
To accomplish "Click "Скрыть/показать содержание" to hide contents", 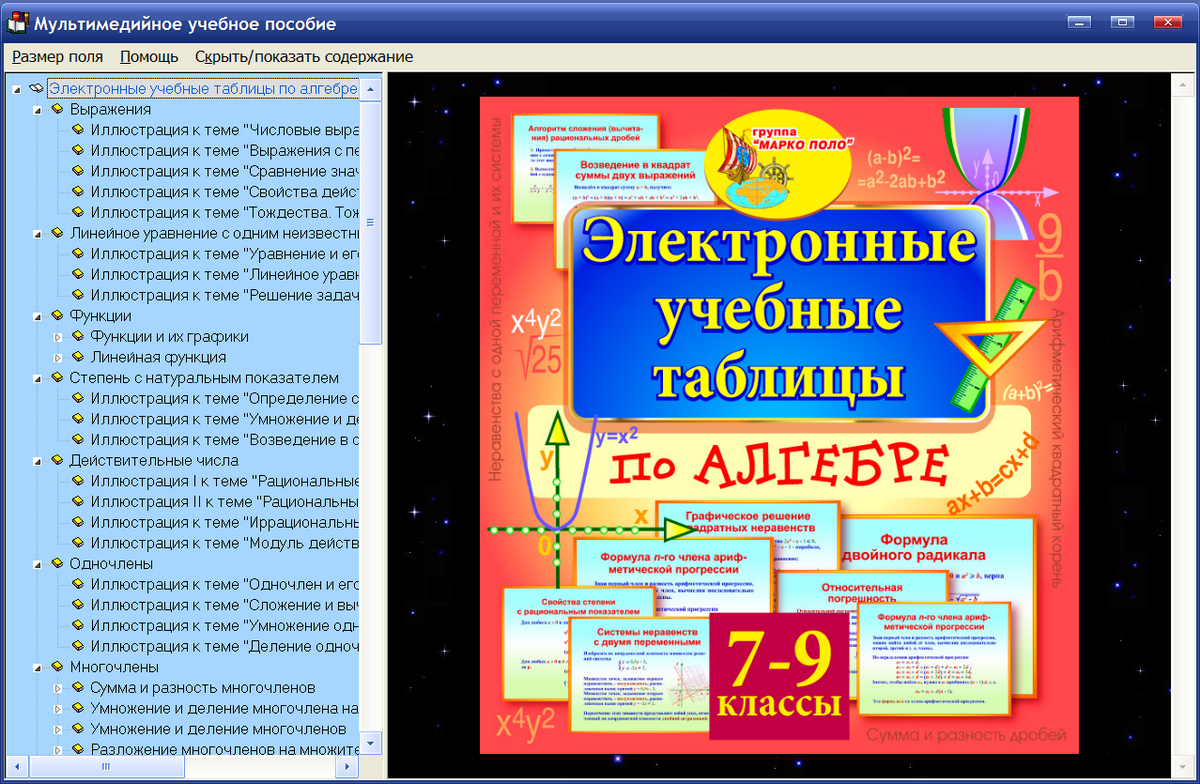I will pos(302,57).
